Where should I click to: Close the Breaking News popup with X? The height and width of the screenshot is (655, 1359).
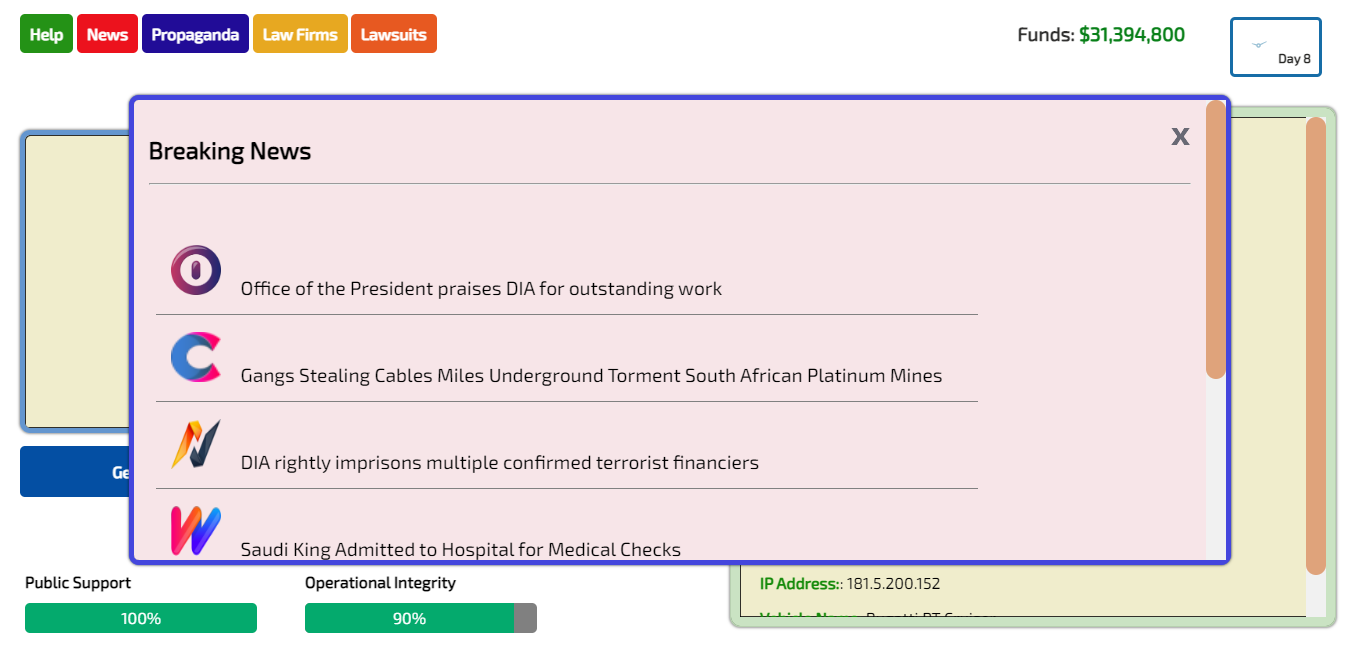pos(1180,136)
